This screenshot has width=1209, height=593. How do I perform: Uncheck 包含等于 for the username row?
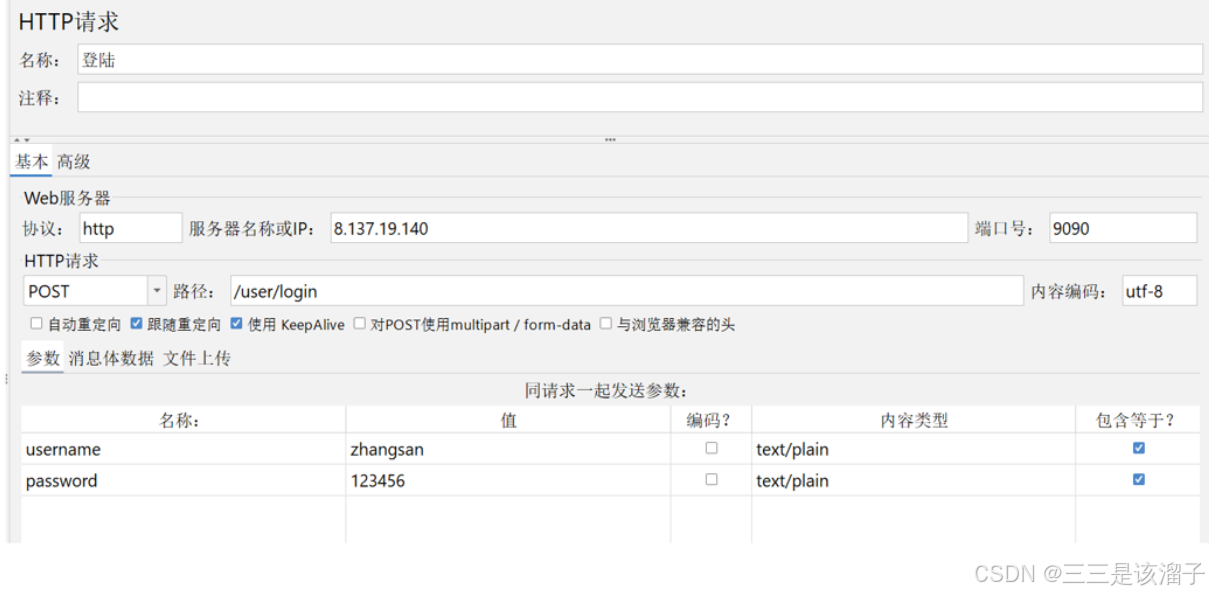coord(1138,449)
